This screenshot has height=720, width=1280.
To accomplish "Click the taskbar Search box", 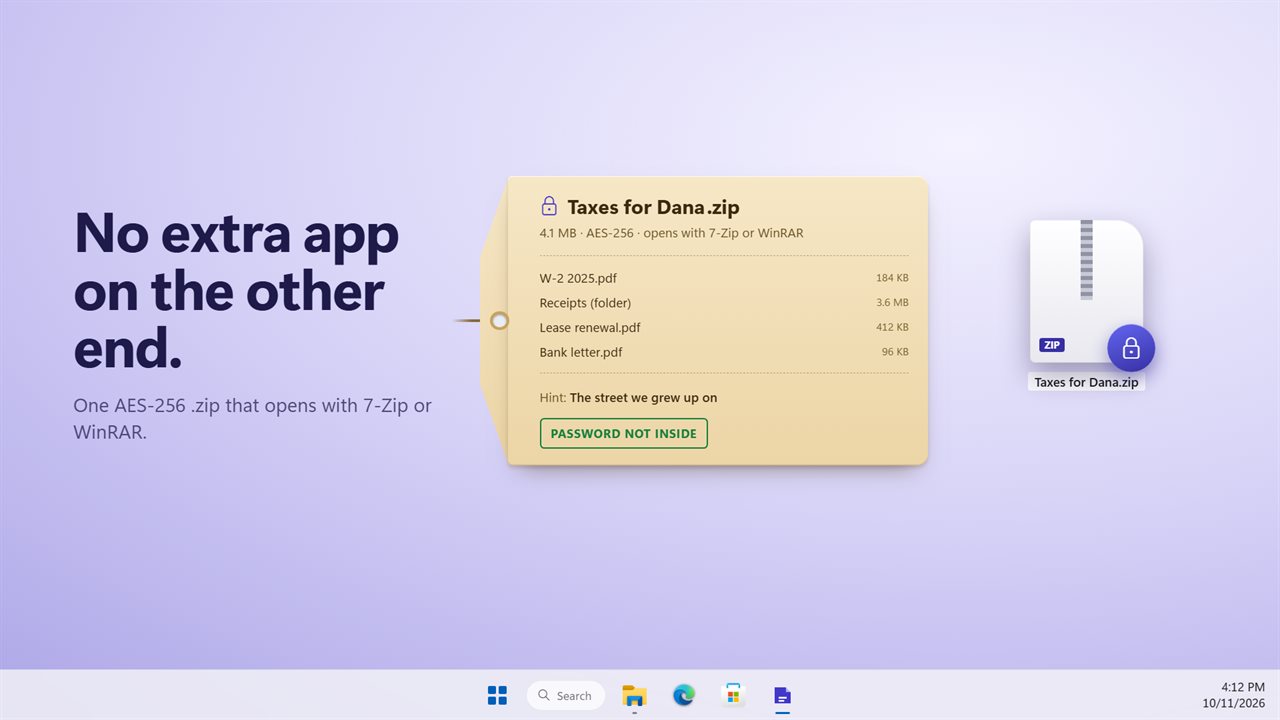I will pyautogui.click(x=566, y=695).
